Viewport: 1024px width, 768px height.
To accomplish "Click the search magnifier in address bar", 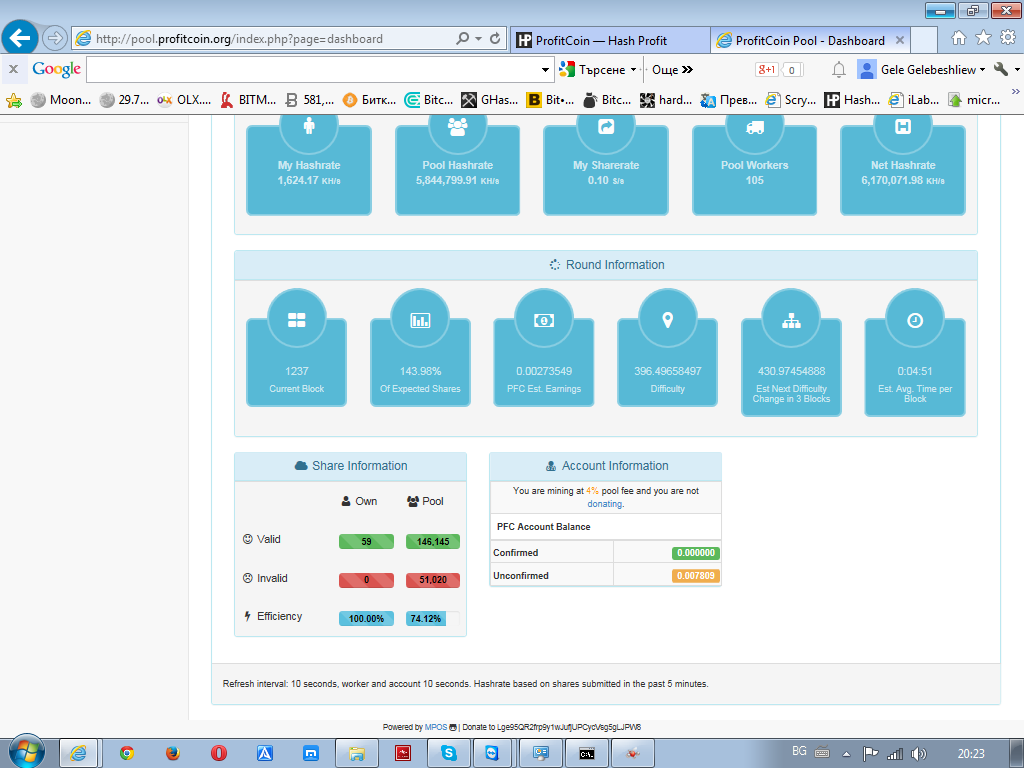I will 462,39.
